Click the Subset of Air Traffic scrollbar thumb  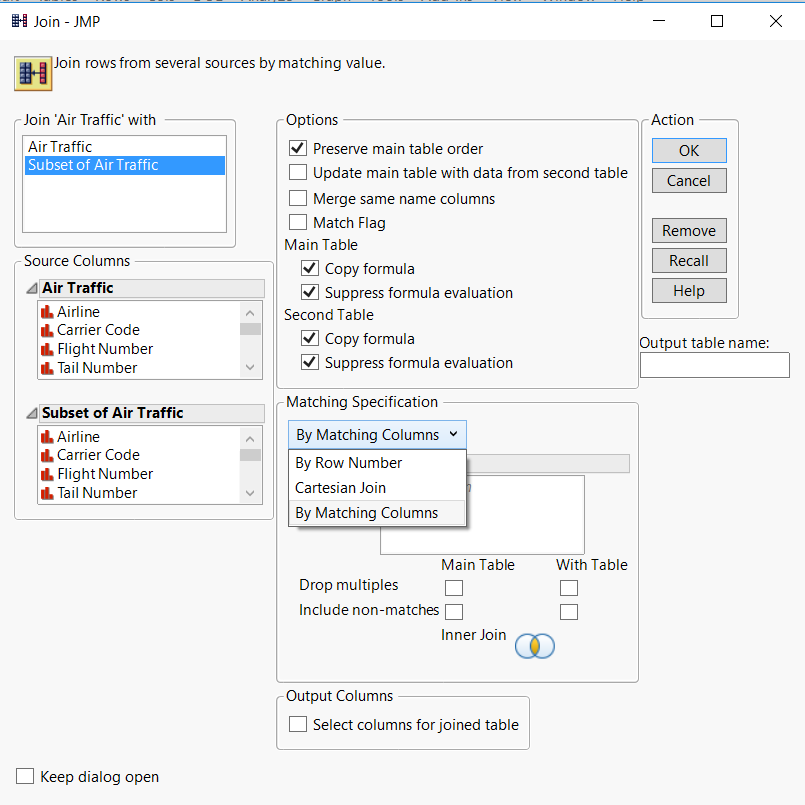(x=250, y=455)
